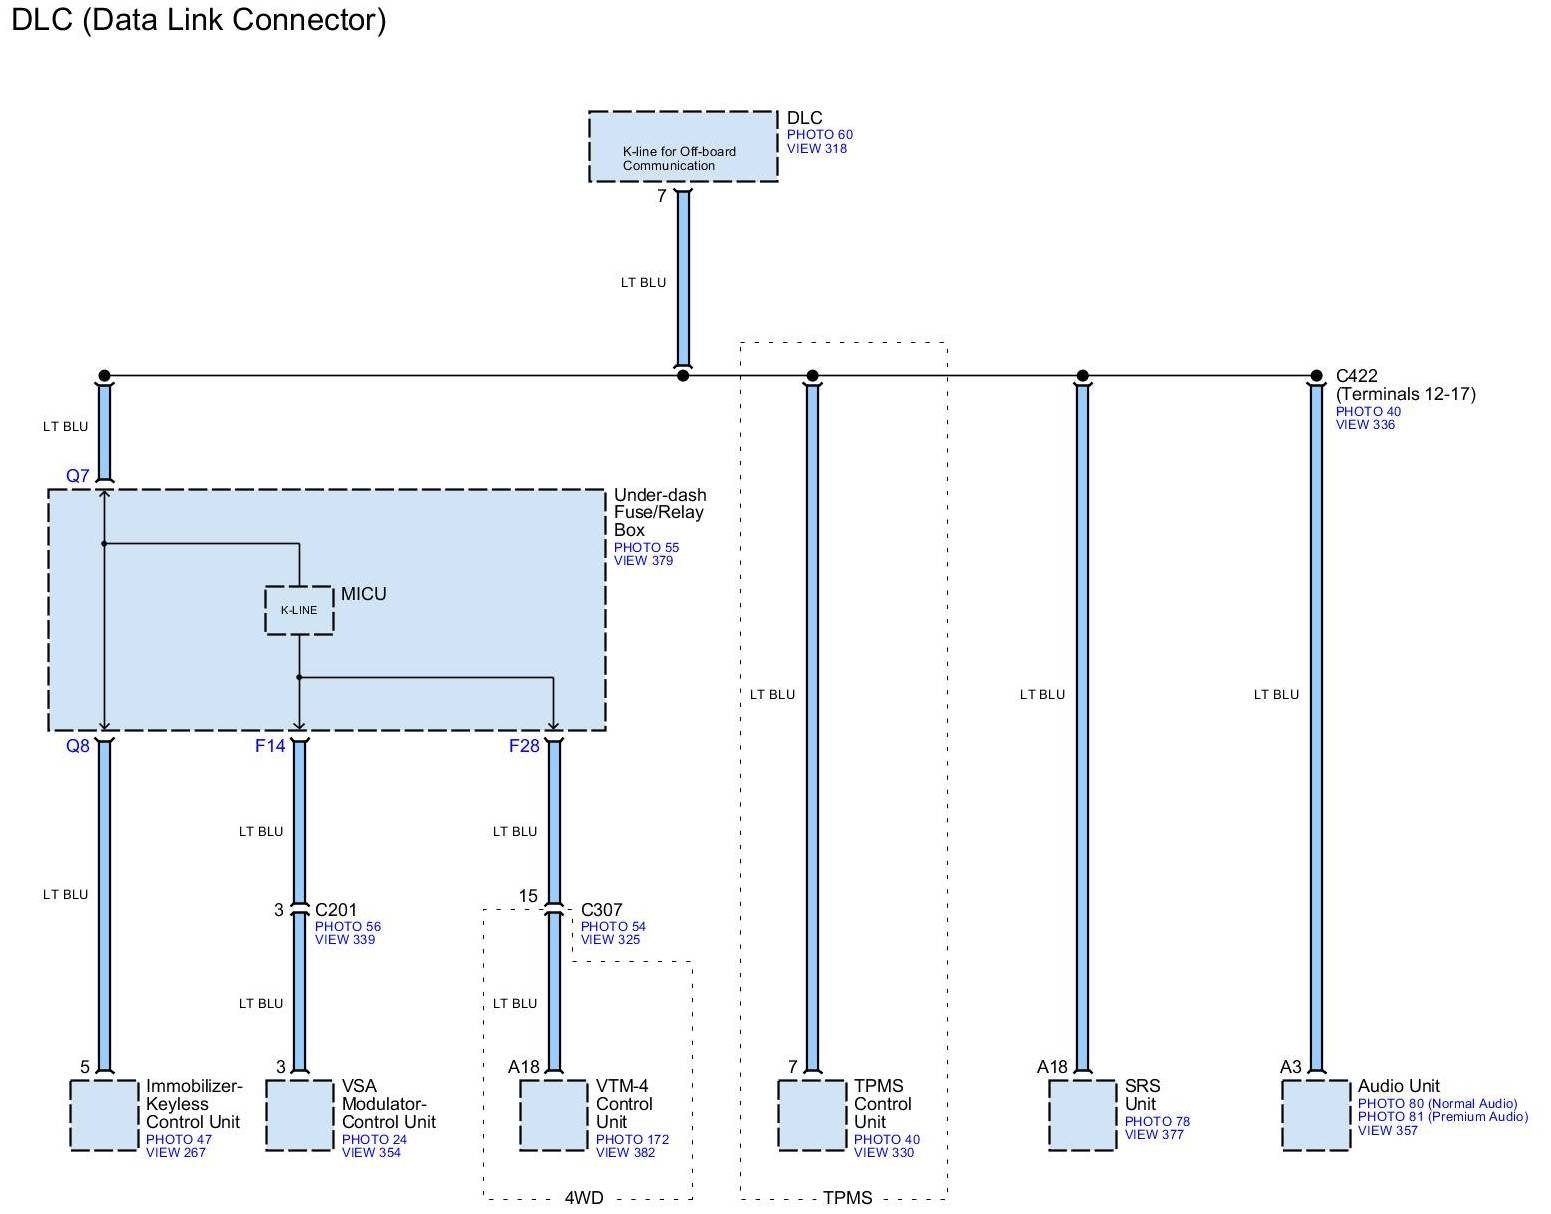Click the VIEW 318 link for DLC
This screenshot has height=1214, width=1551.
click(x=816, y=149)
